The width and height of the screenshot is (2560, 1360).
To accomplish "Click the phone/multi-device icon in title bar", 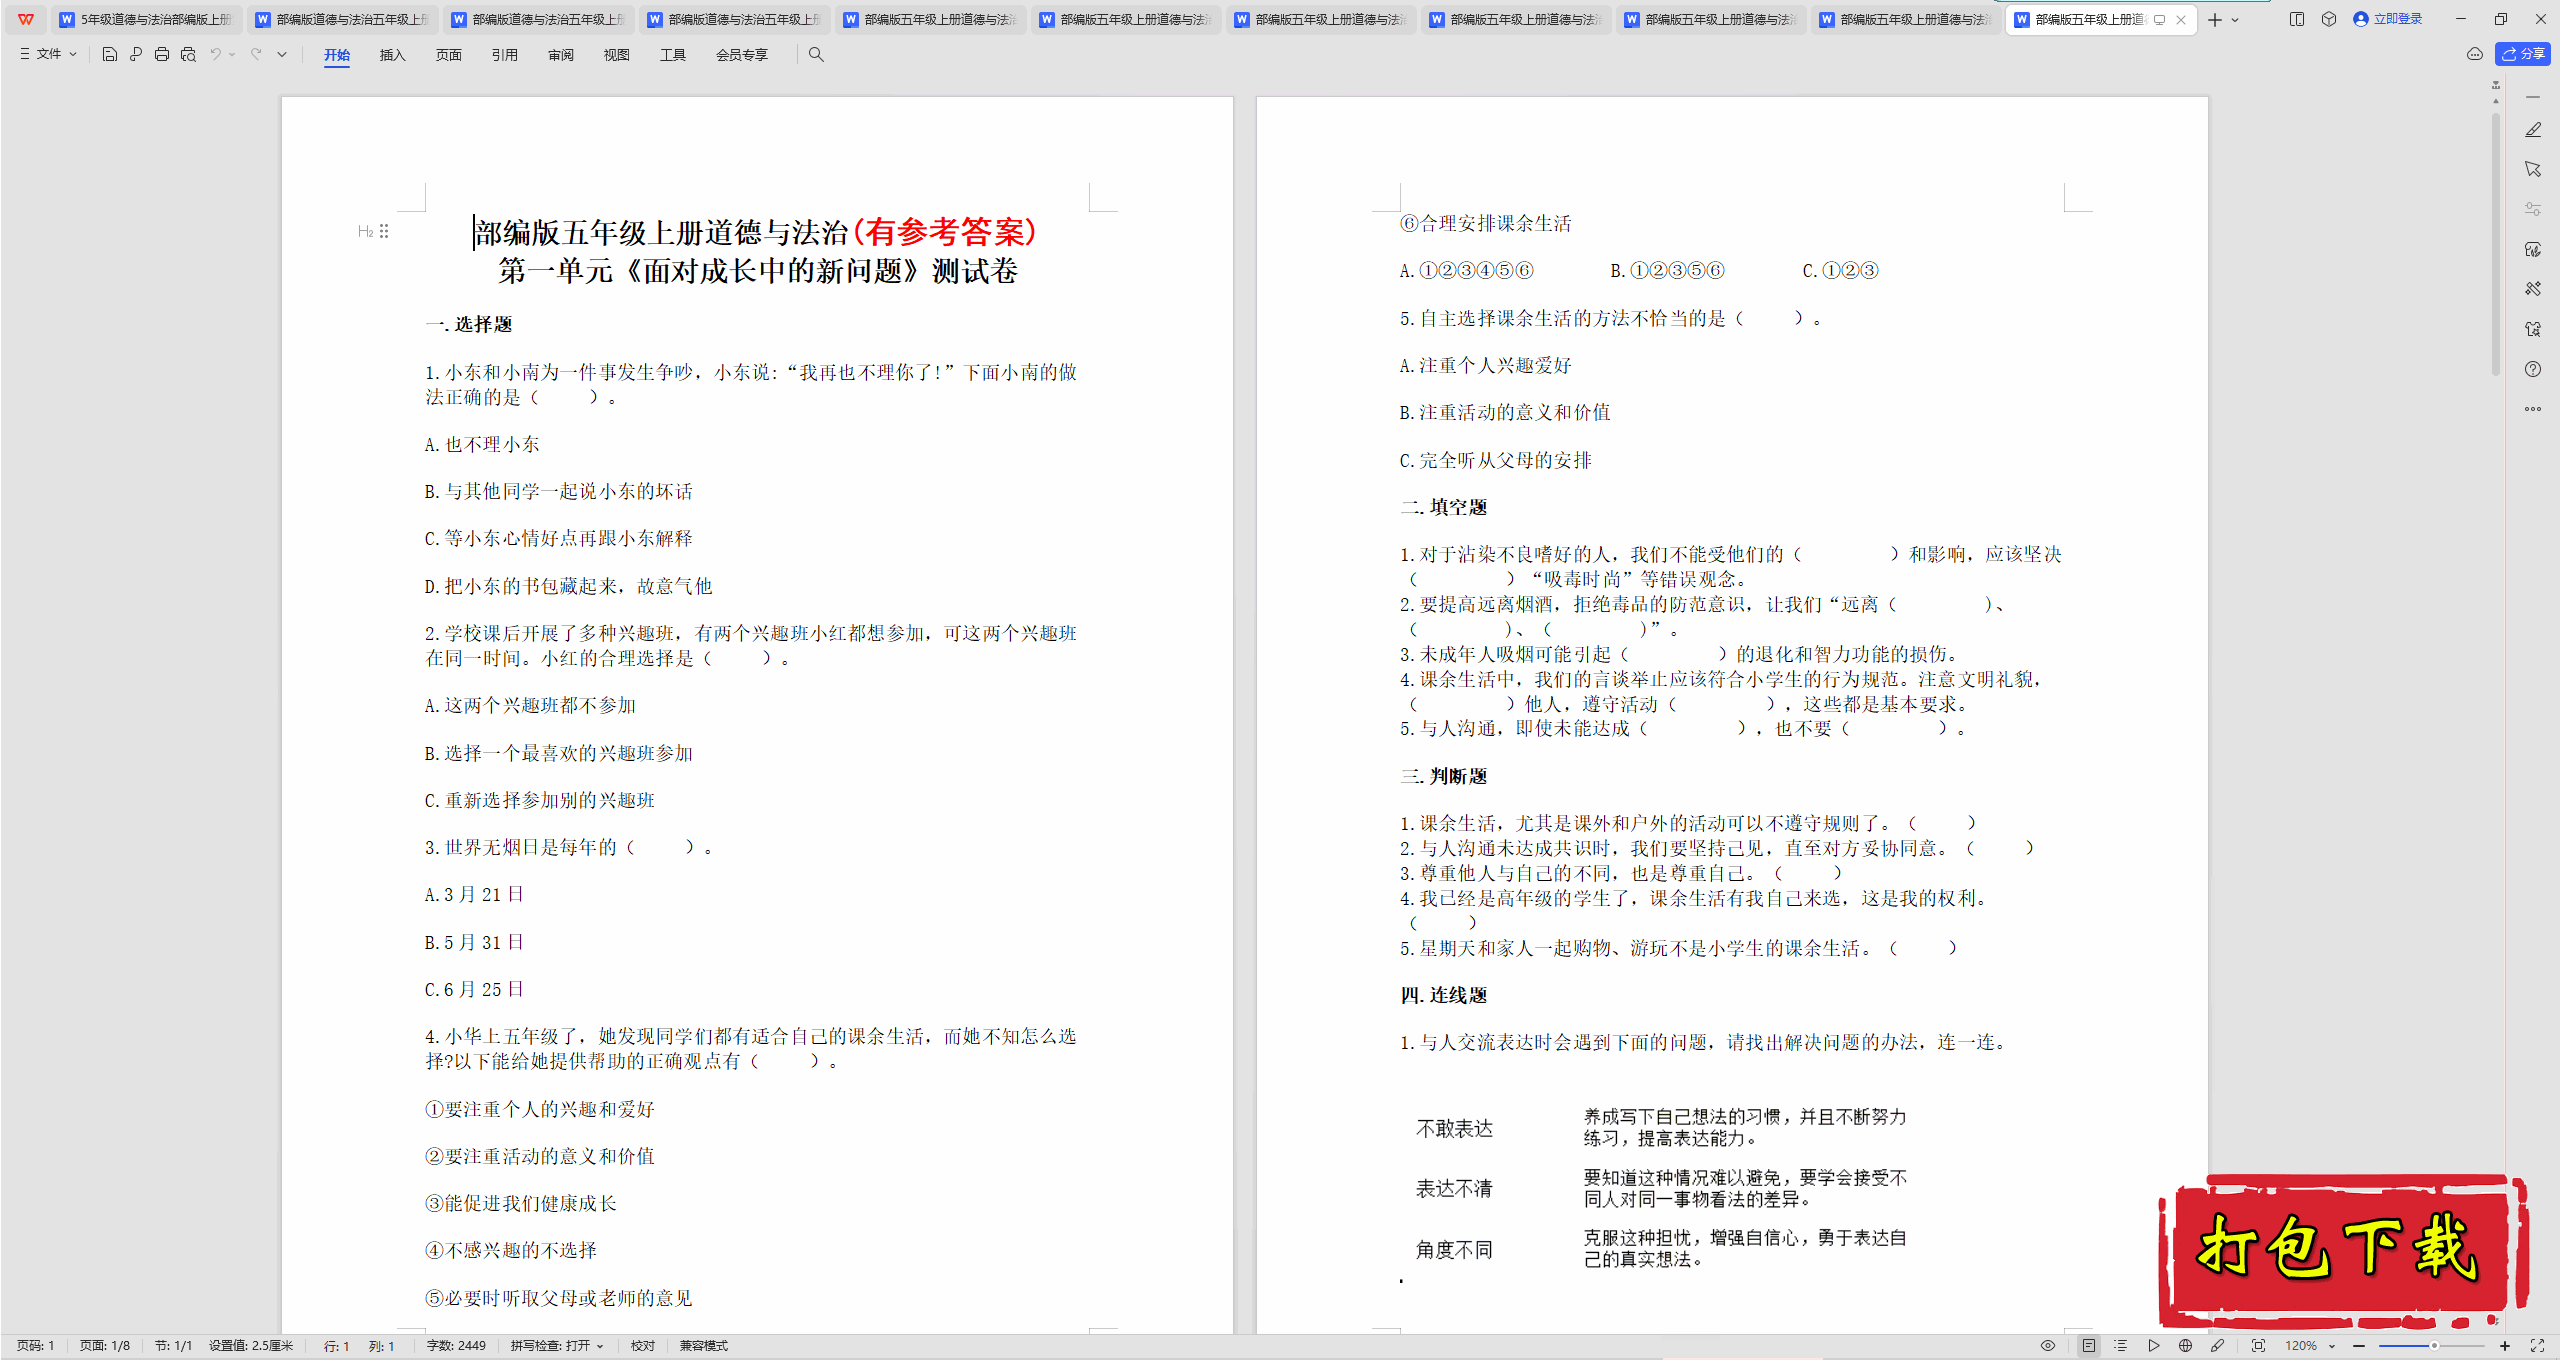I will (2297, 19).
